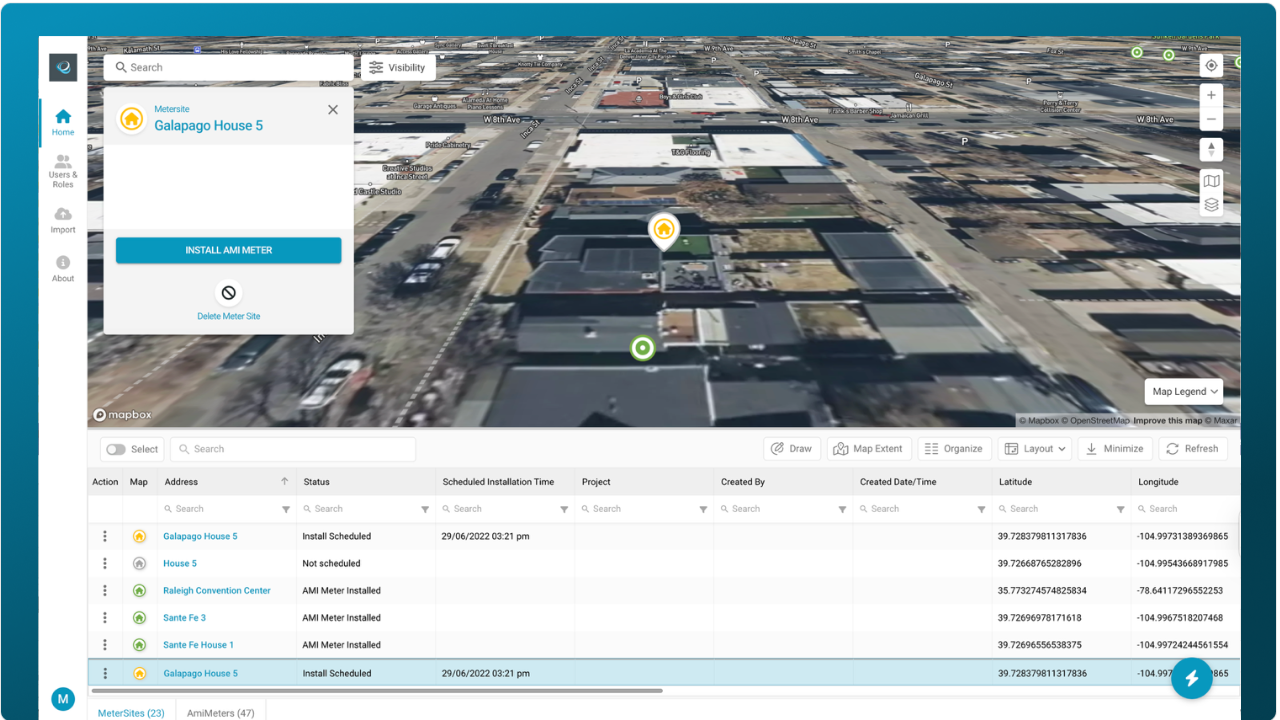Toggle the Select switch on
The height and width of the screenshot is (720, 1280).
pos(118,449)
